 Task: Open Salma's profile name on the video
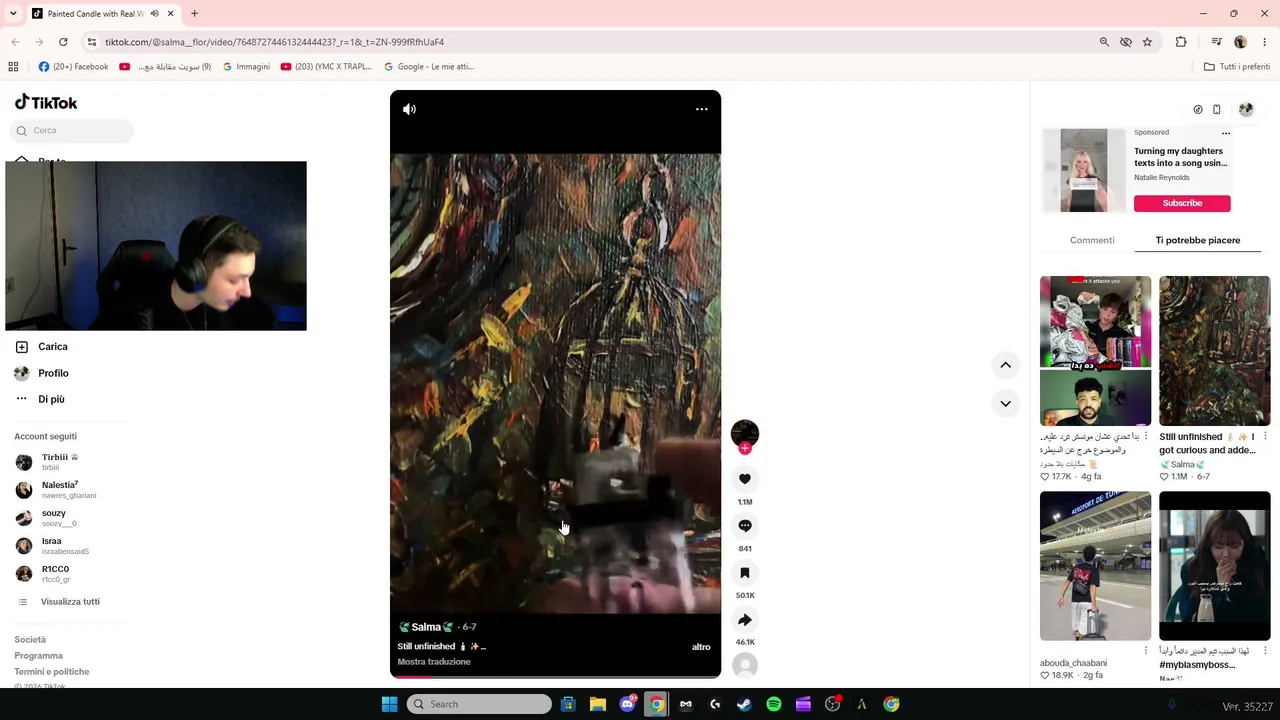[x=426, y=627]
